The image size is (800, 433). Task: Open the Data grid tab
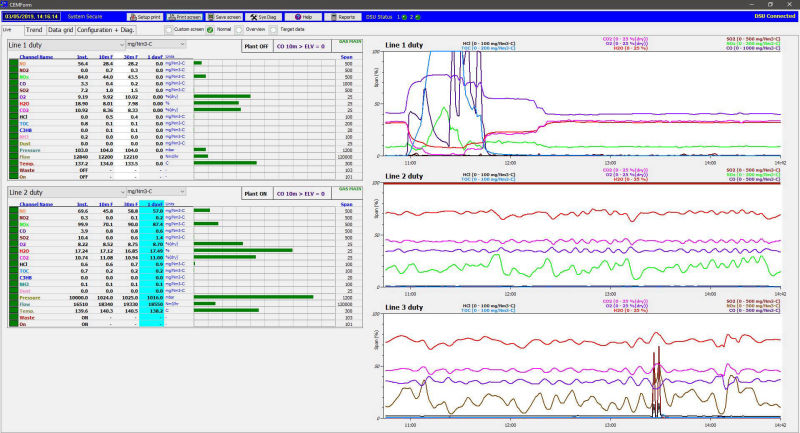pos(61,30)
